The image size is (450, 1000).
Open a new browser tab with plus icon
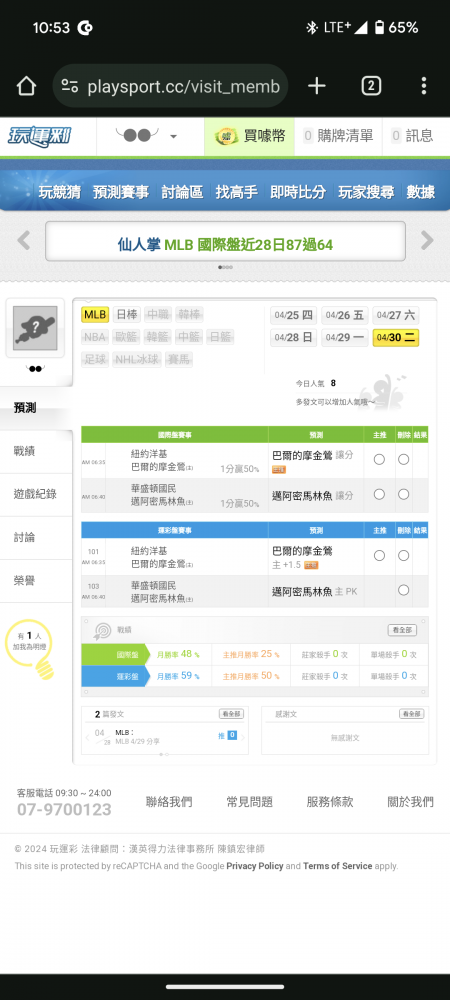click(x=316, y=86)
